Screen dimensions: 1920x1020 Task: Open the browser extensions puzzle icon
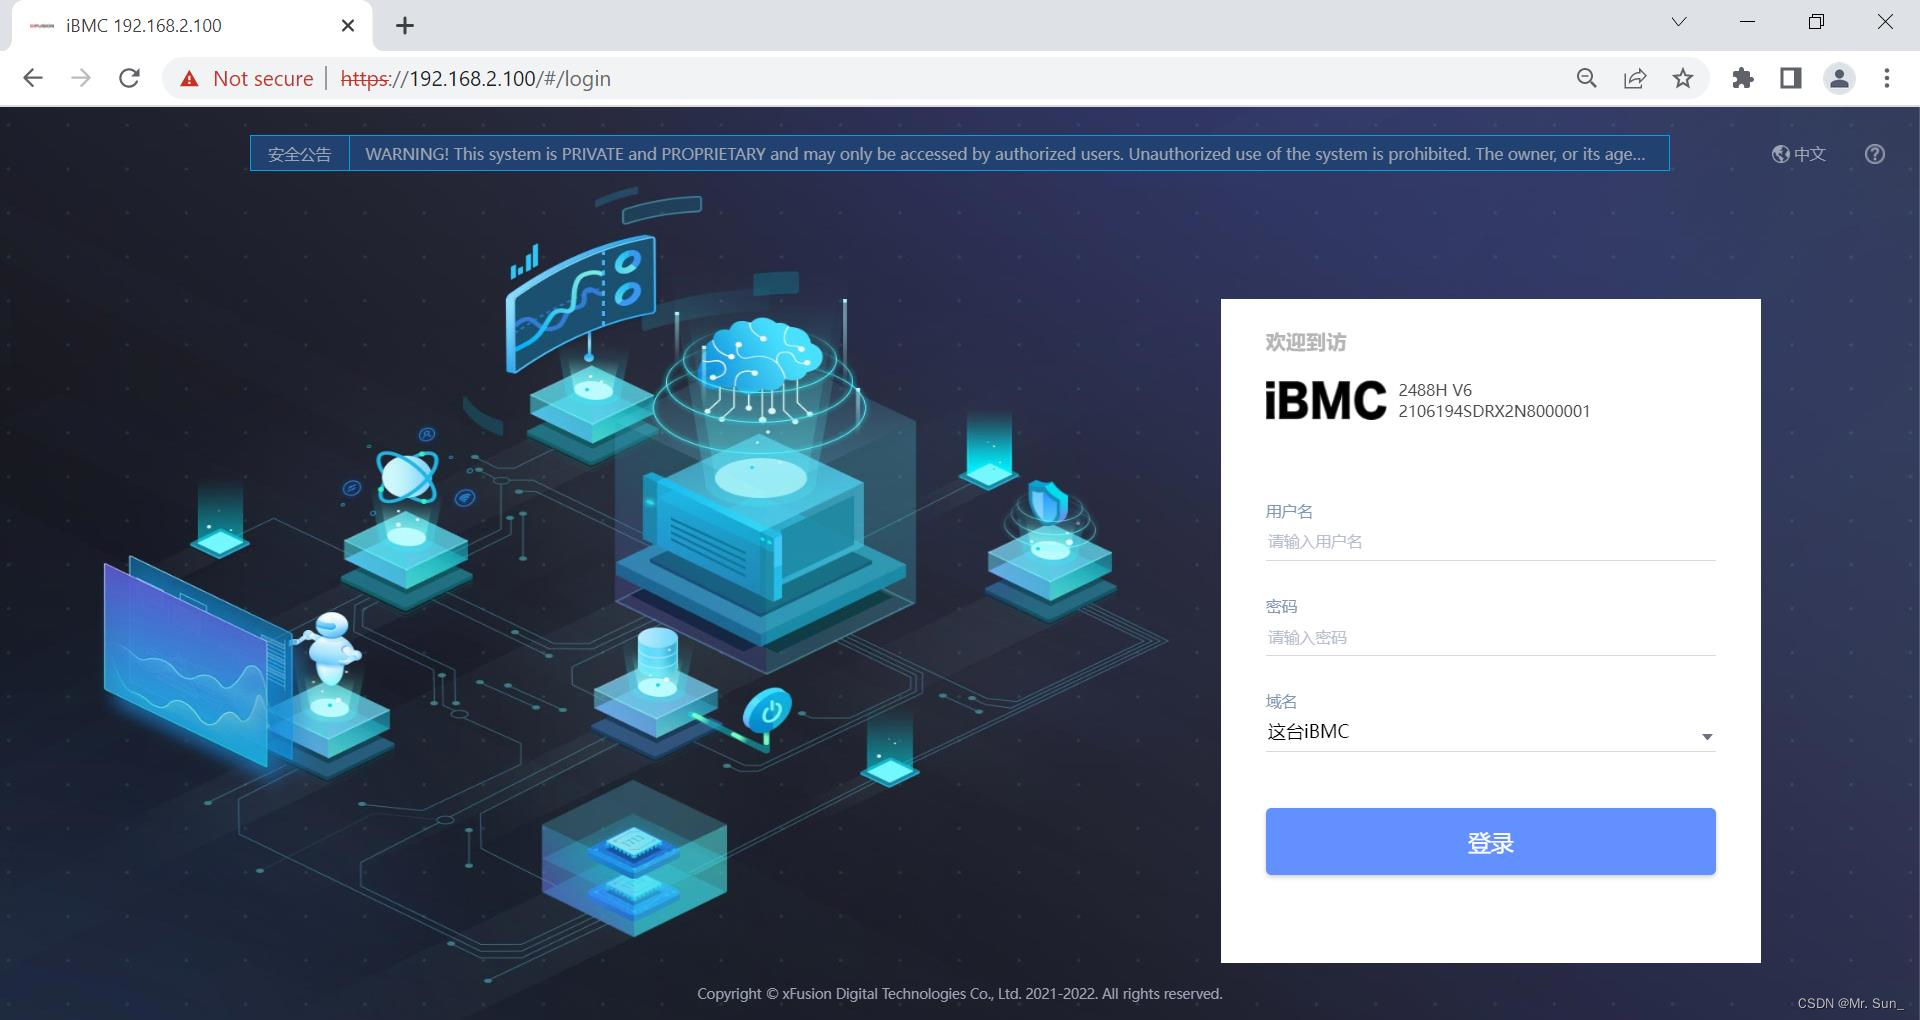click(1743, 78)
